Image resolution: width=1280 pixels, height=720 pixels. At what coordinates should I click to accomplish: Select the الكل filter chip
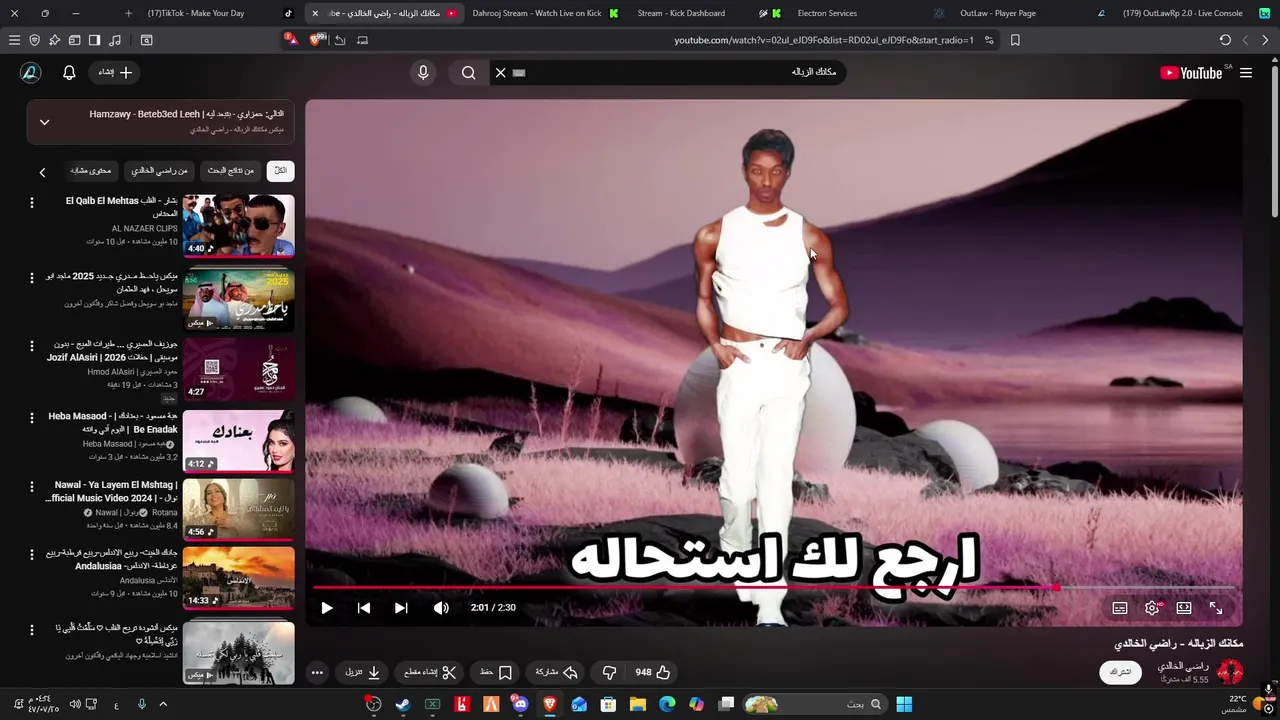[x=281, y=170]
